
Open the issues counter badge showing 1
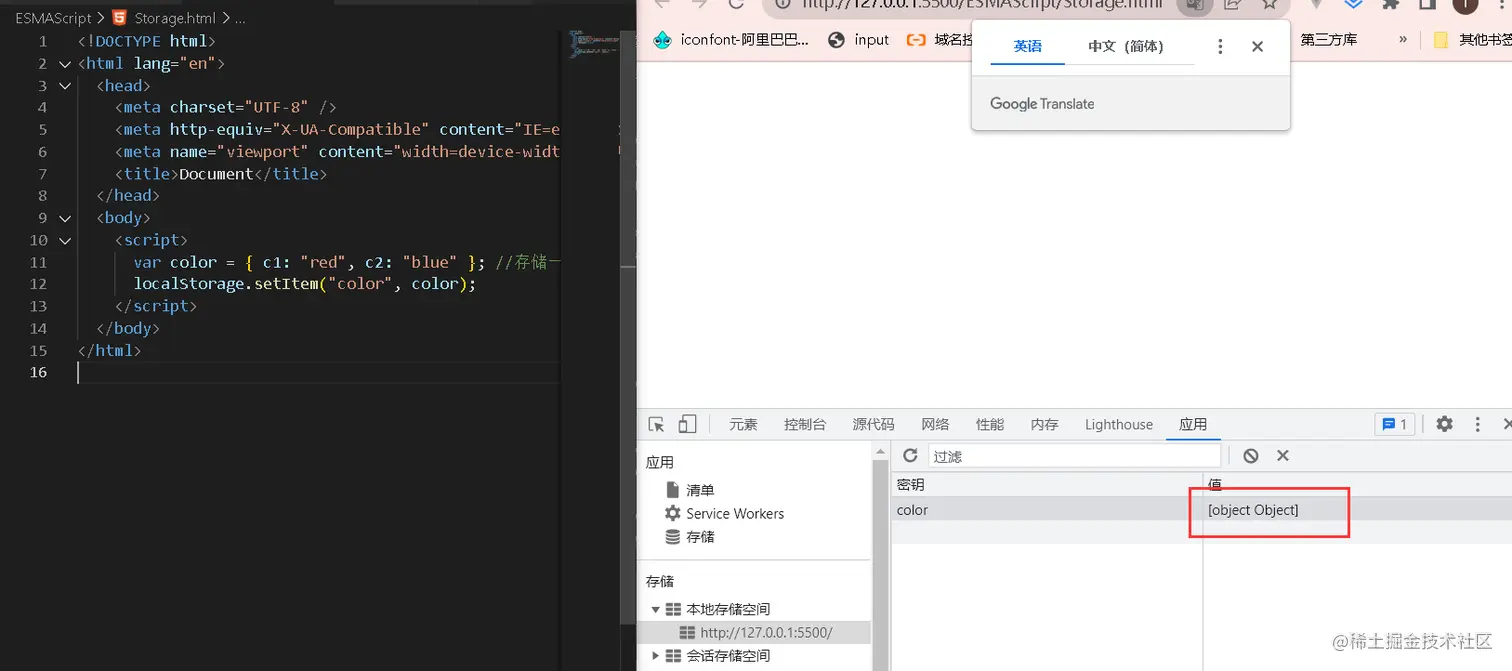1394,424
